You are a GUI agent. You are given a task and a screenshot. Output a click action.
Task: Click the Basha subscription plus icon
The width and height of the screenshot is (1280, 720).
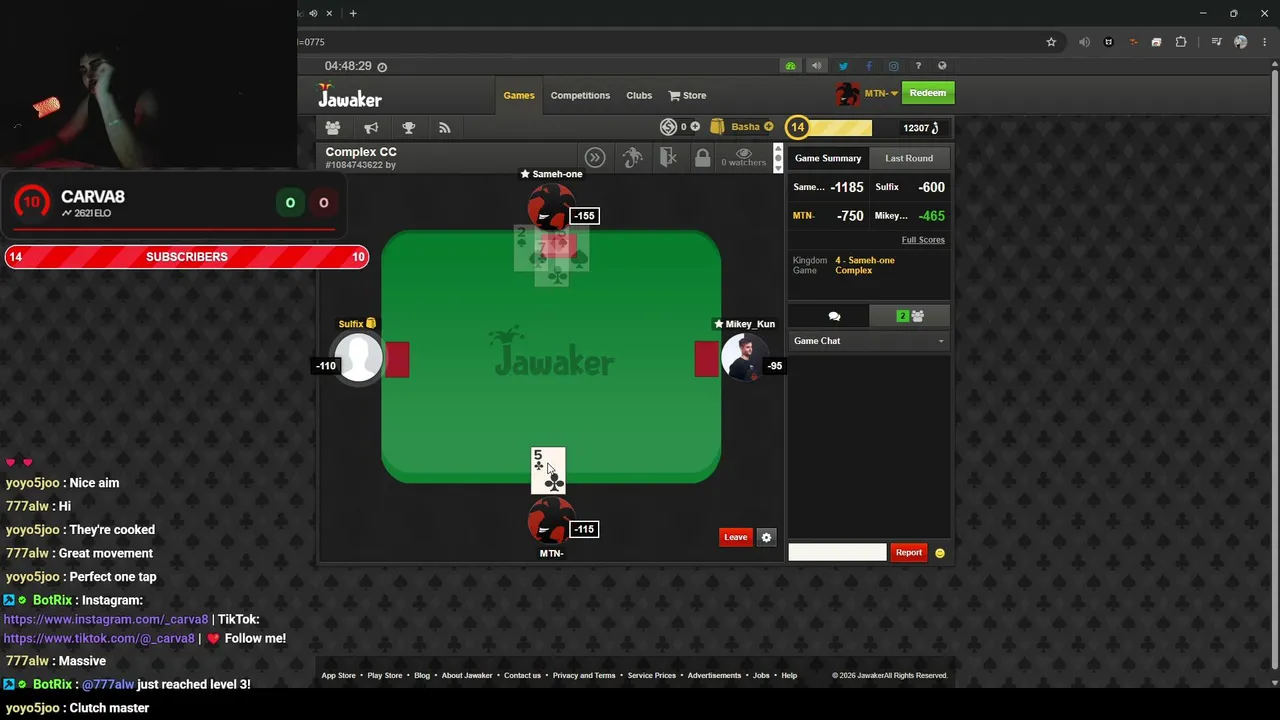pyautogui.click(x=768, y=127)
